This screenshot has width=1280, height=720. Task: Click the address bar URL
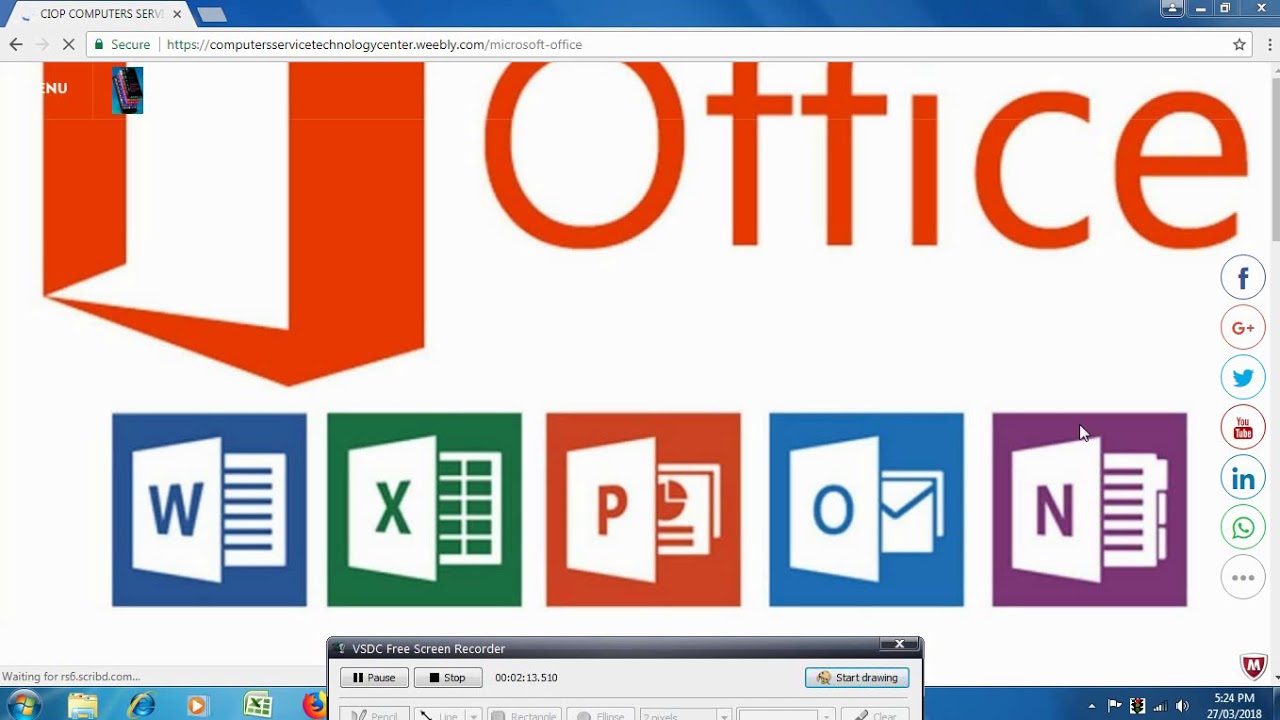tap(374, 44)
